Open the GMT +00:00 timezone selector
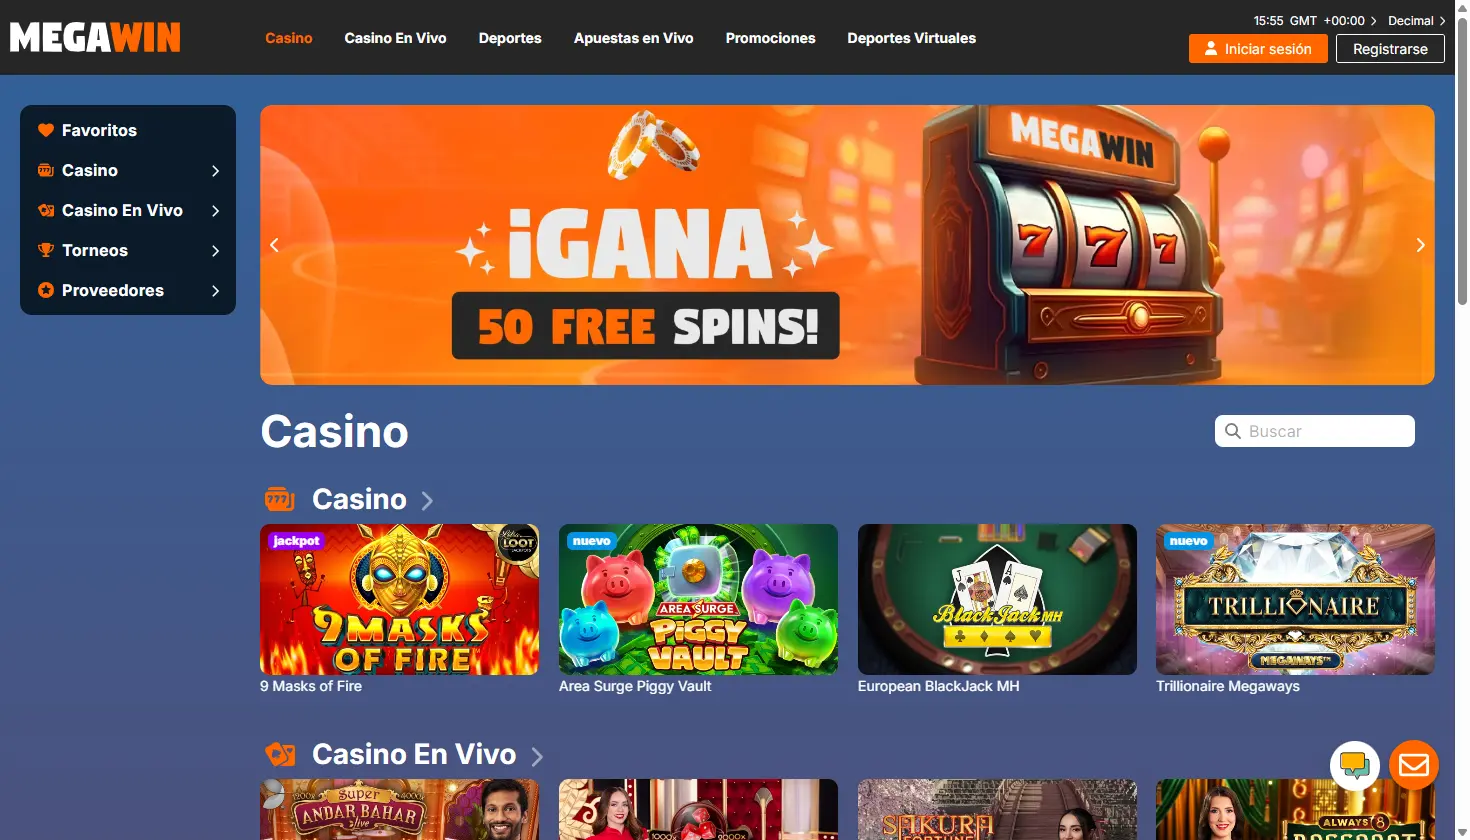The height and width of the screenshot is (840, 1470). point(1315,20)
